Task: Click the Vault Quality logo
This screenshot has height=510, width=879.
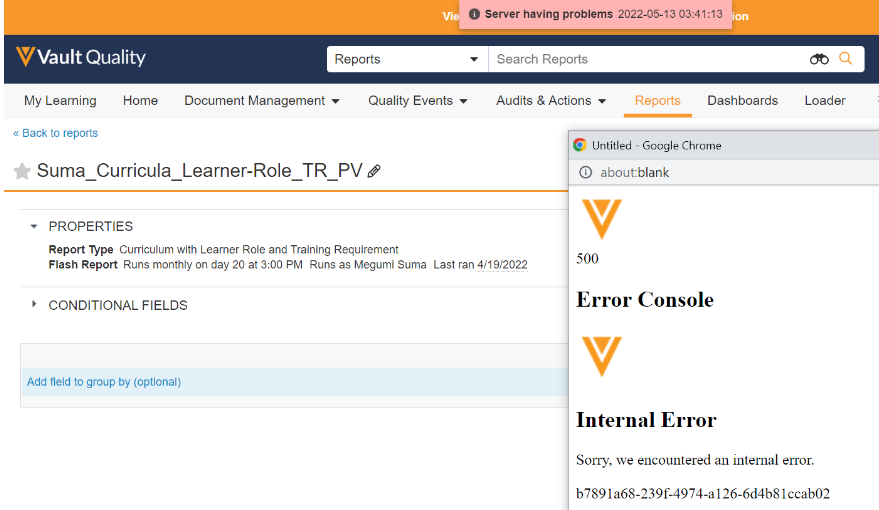Action: point(81,58)
